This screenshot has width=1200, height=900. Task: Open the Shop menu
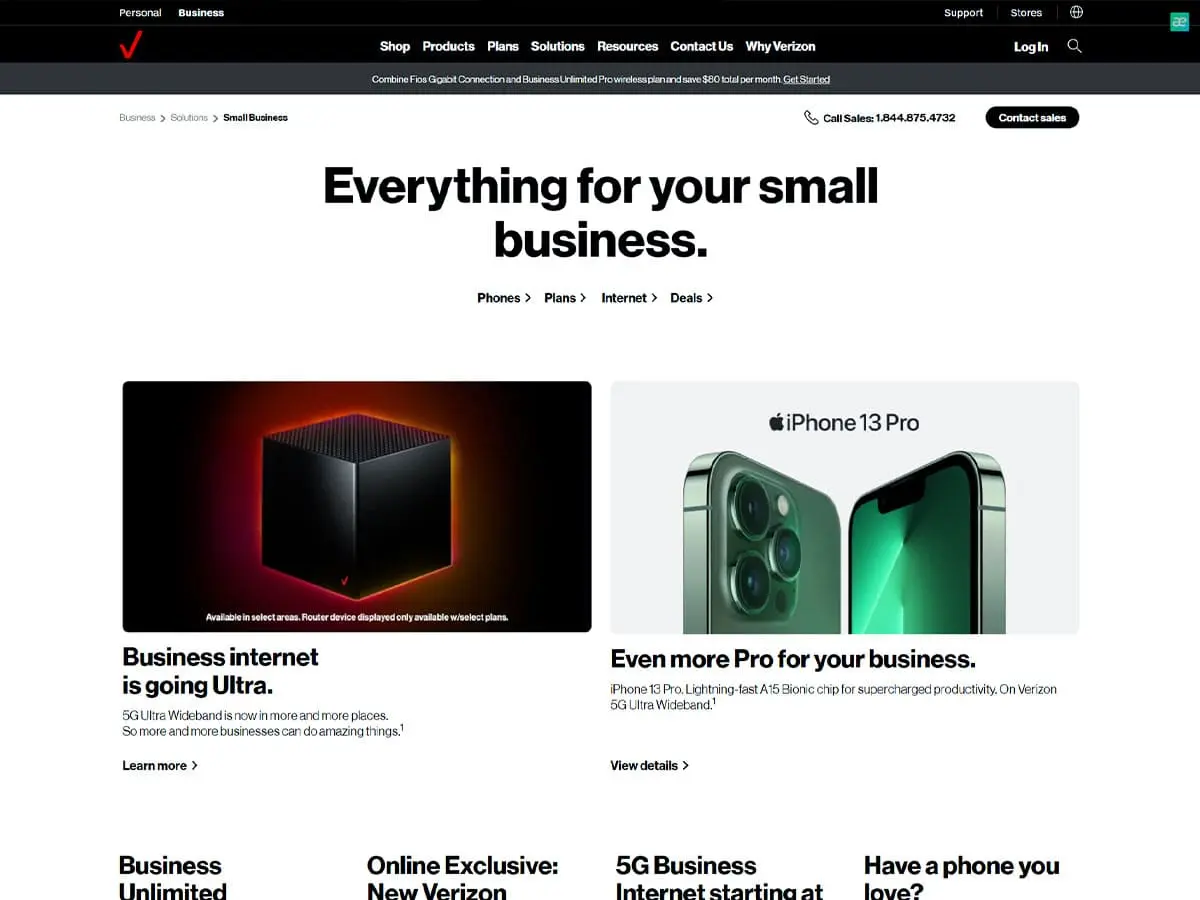pos(395,46)
